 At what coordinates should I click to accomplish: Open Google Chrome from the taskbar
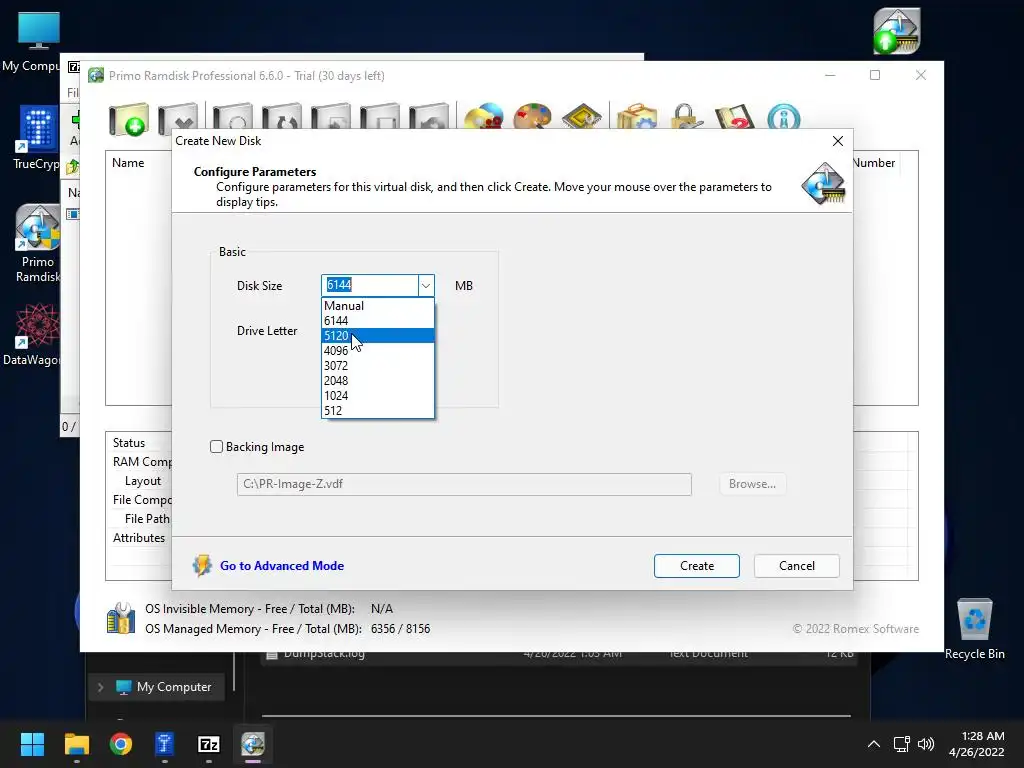pyautogui.click(x=121, y=744)
